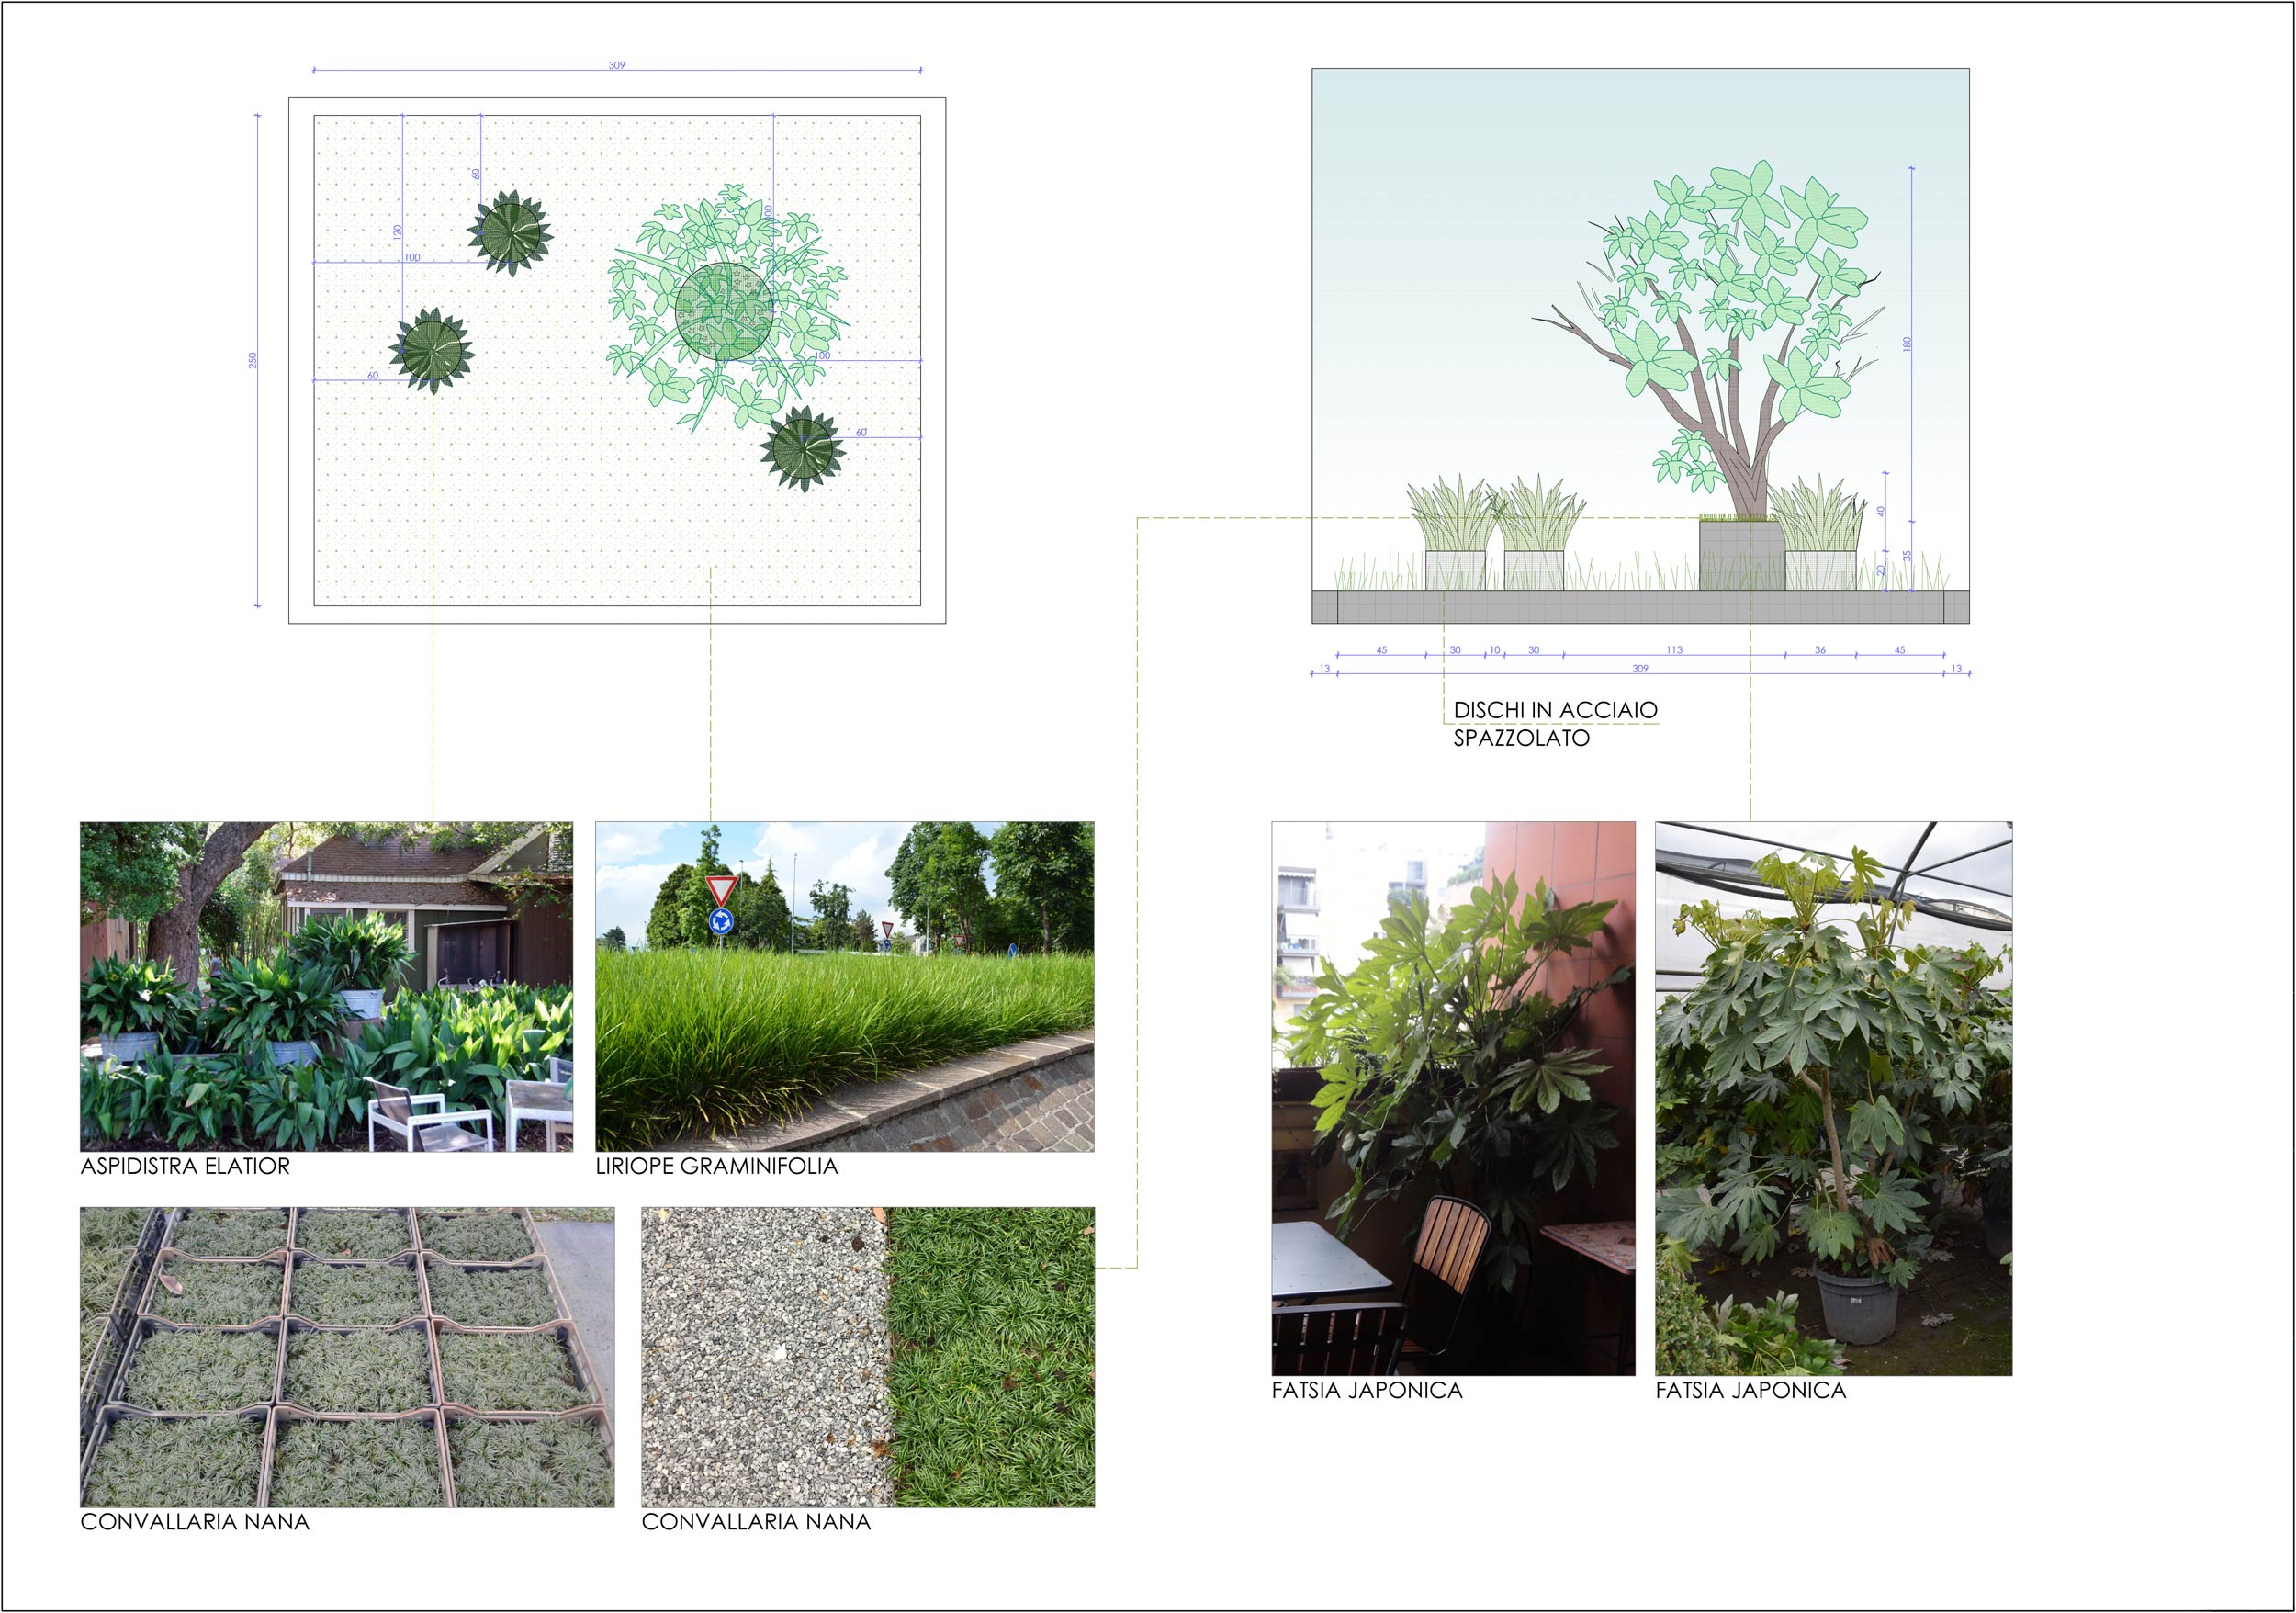Open the Fatsia Japonica photo with chair
Screen dimensions: 2296x1613
1453,1098
